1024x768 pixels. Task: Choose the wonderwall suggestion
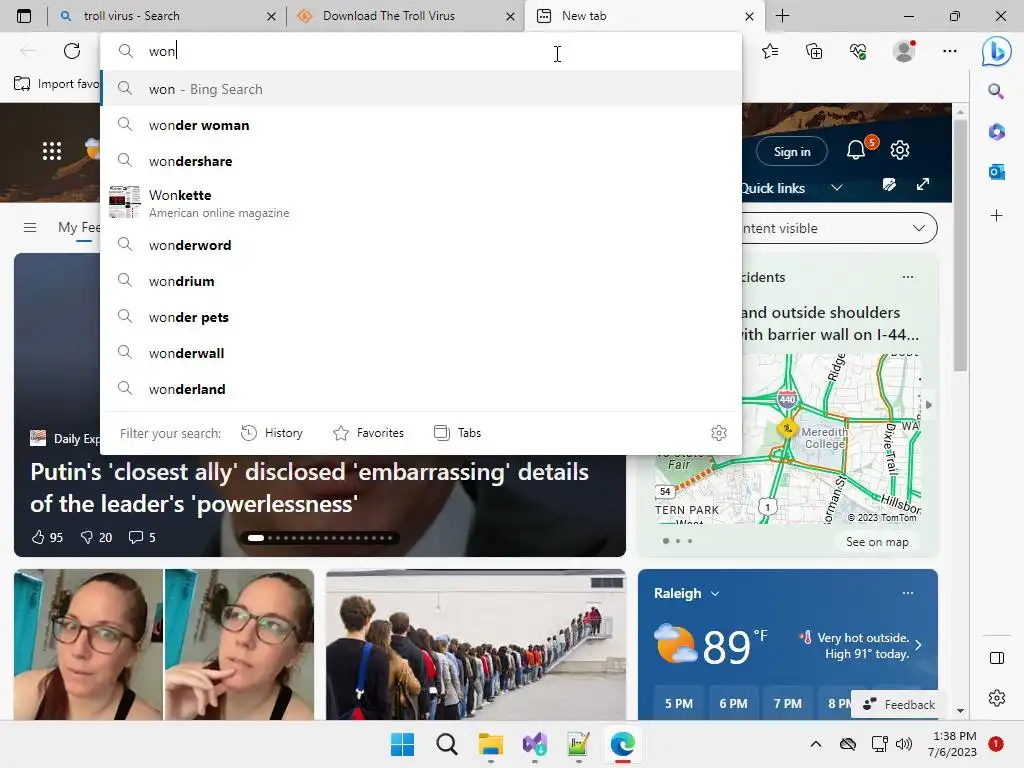pos(421,353)
